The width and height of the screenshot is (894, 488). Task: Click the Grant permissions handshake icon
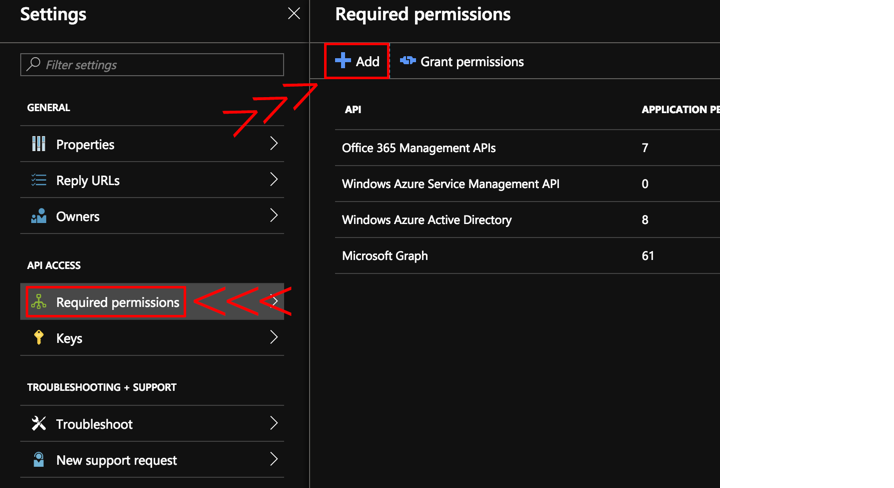point(408,60)
